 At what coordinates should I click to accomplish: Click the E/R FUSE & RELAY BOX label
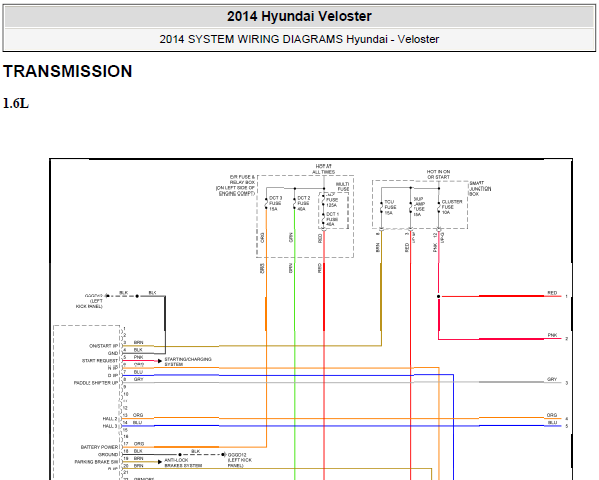coord(236,185)
